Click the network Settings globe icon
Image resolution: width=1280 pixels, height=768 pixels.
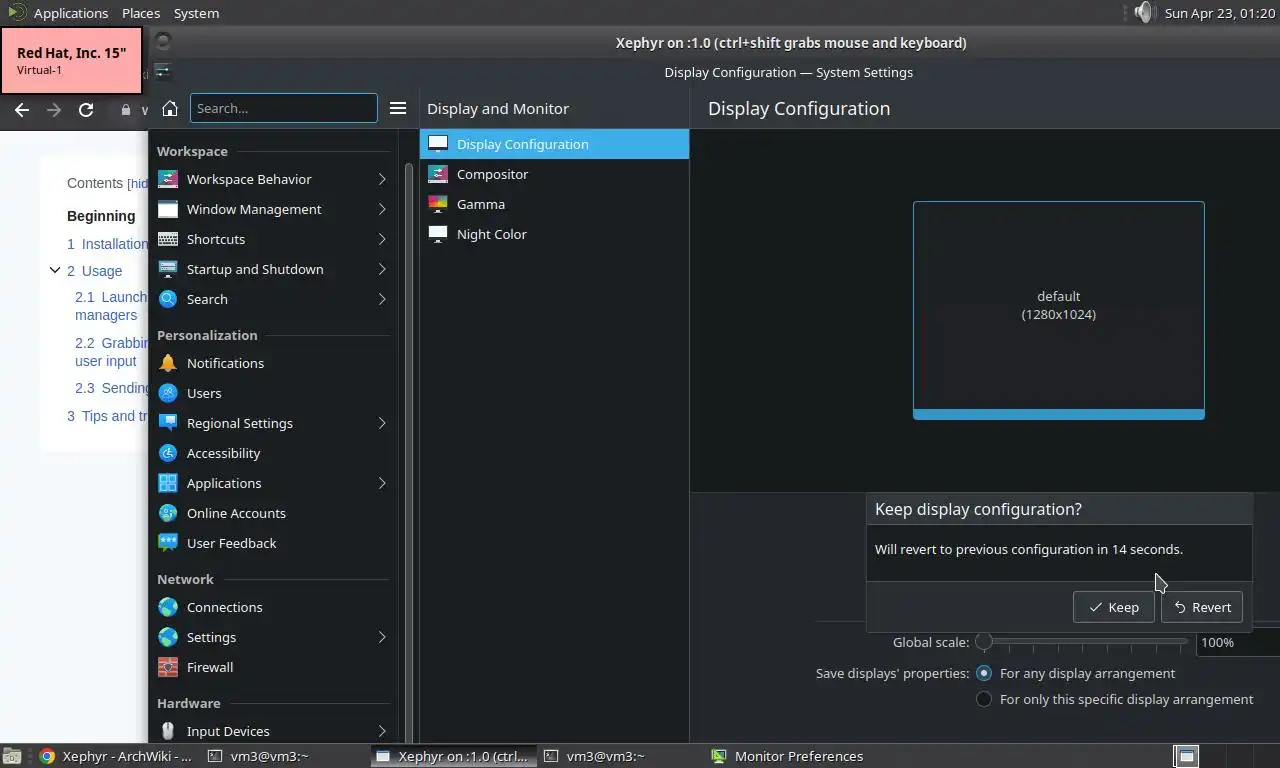tap(168, 637)
